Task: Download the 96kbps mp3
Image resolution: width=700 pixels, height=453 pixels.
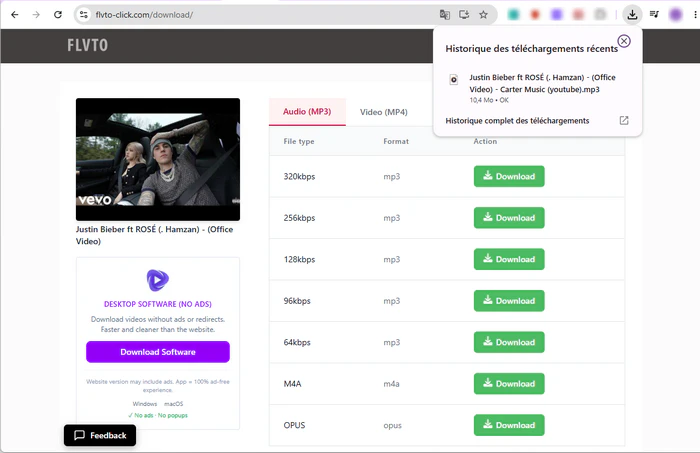Action: click(509, 301)
